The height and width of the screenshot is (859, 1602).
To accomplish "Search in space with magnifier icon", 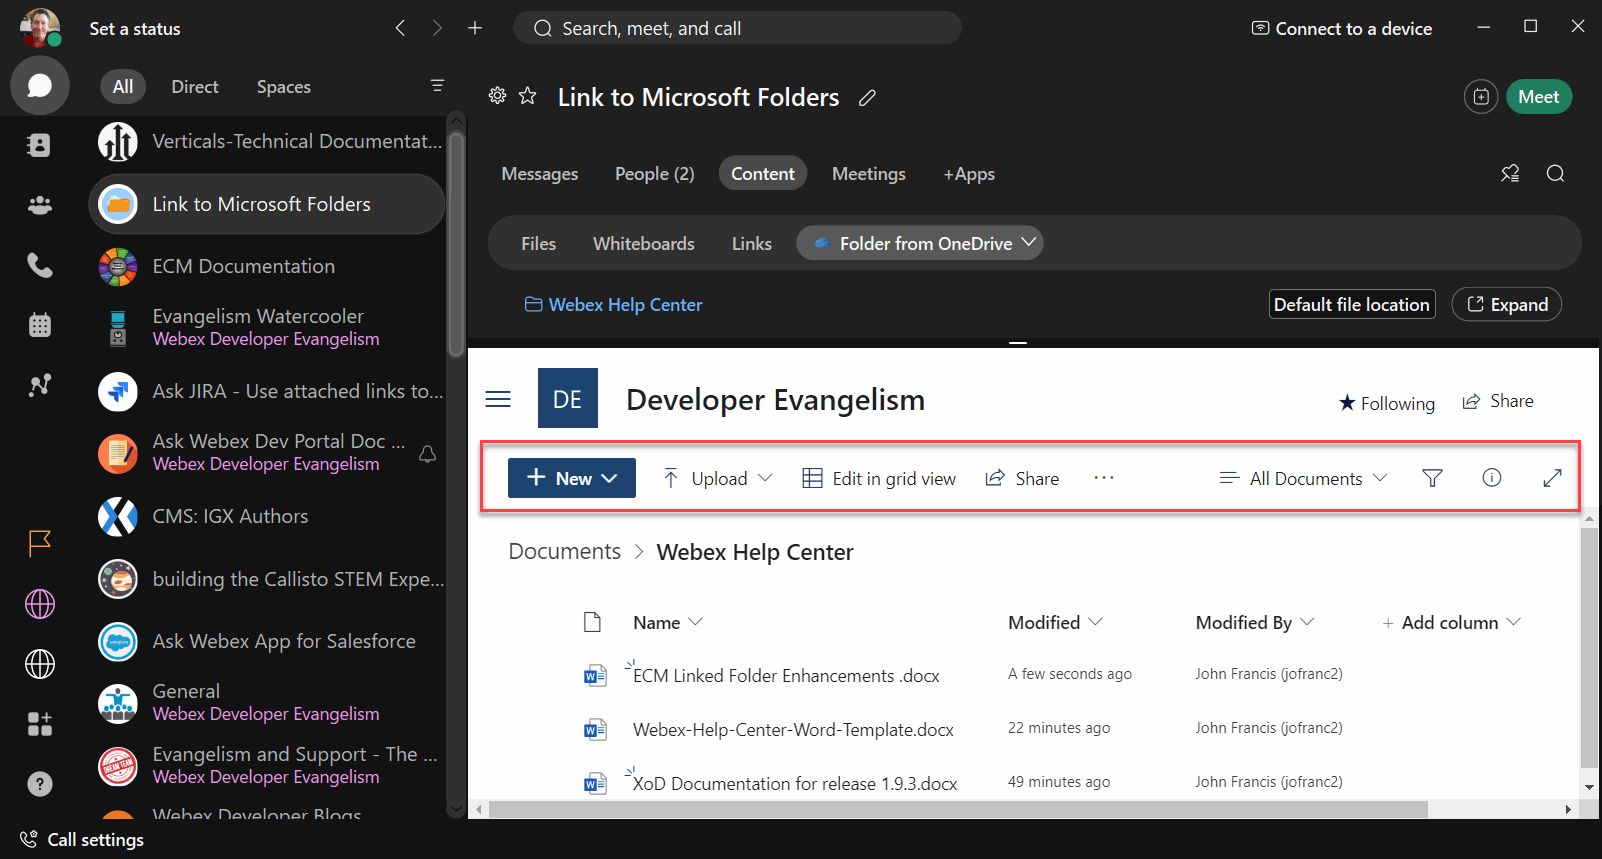I will click(1555, 173).
